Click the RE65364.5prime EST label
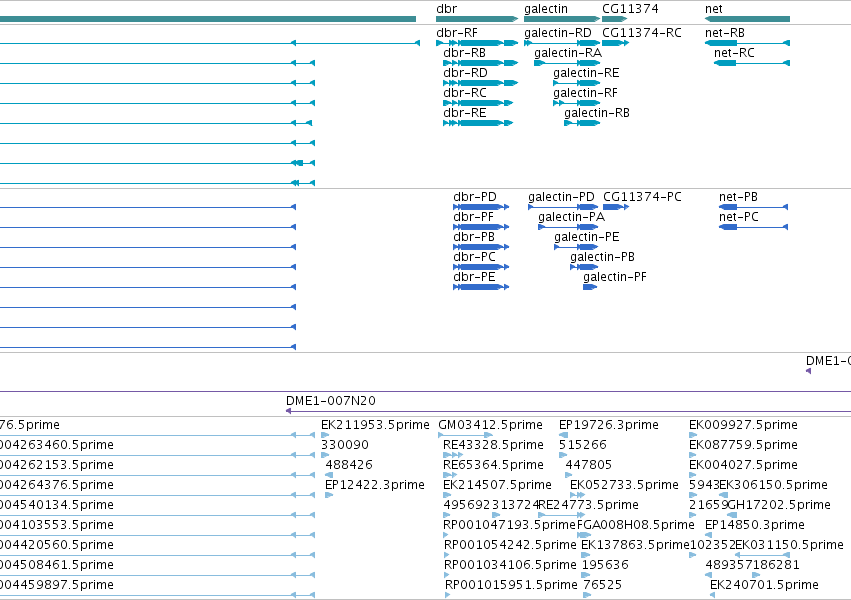851x600 pixels. (x=493, y=464)
